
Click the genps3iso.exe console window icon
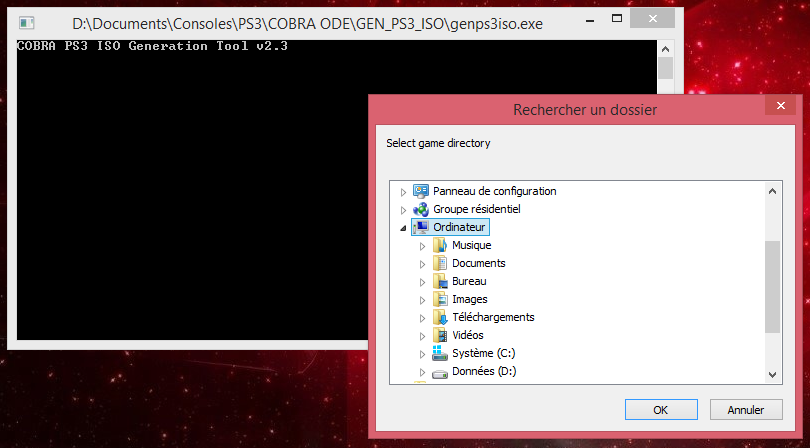[26, 23]
